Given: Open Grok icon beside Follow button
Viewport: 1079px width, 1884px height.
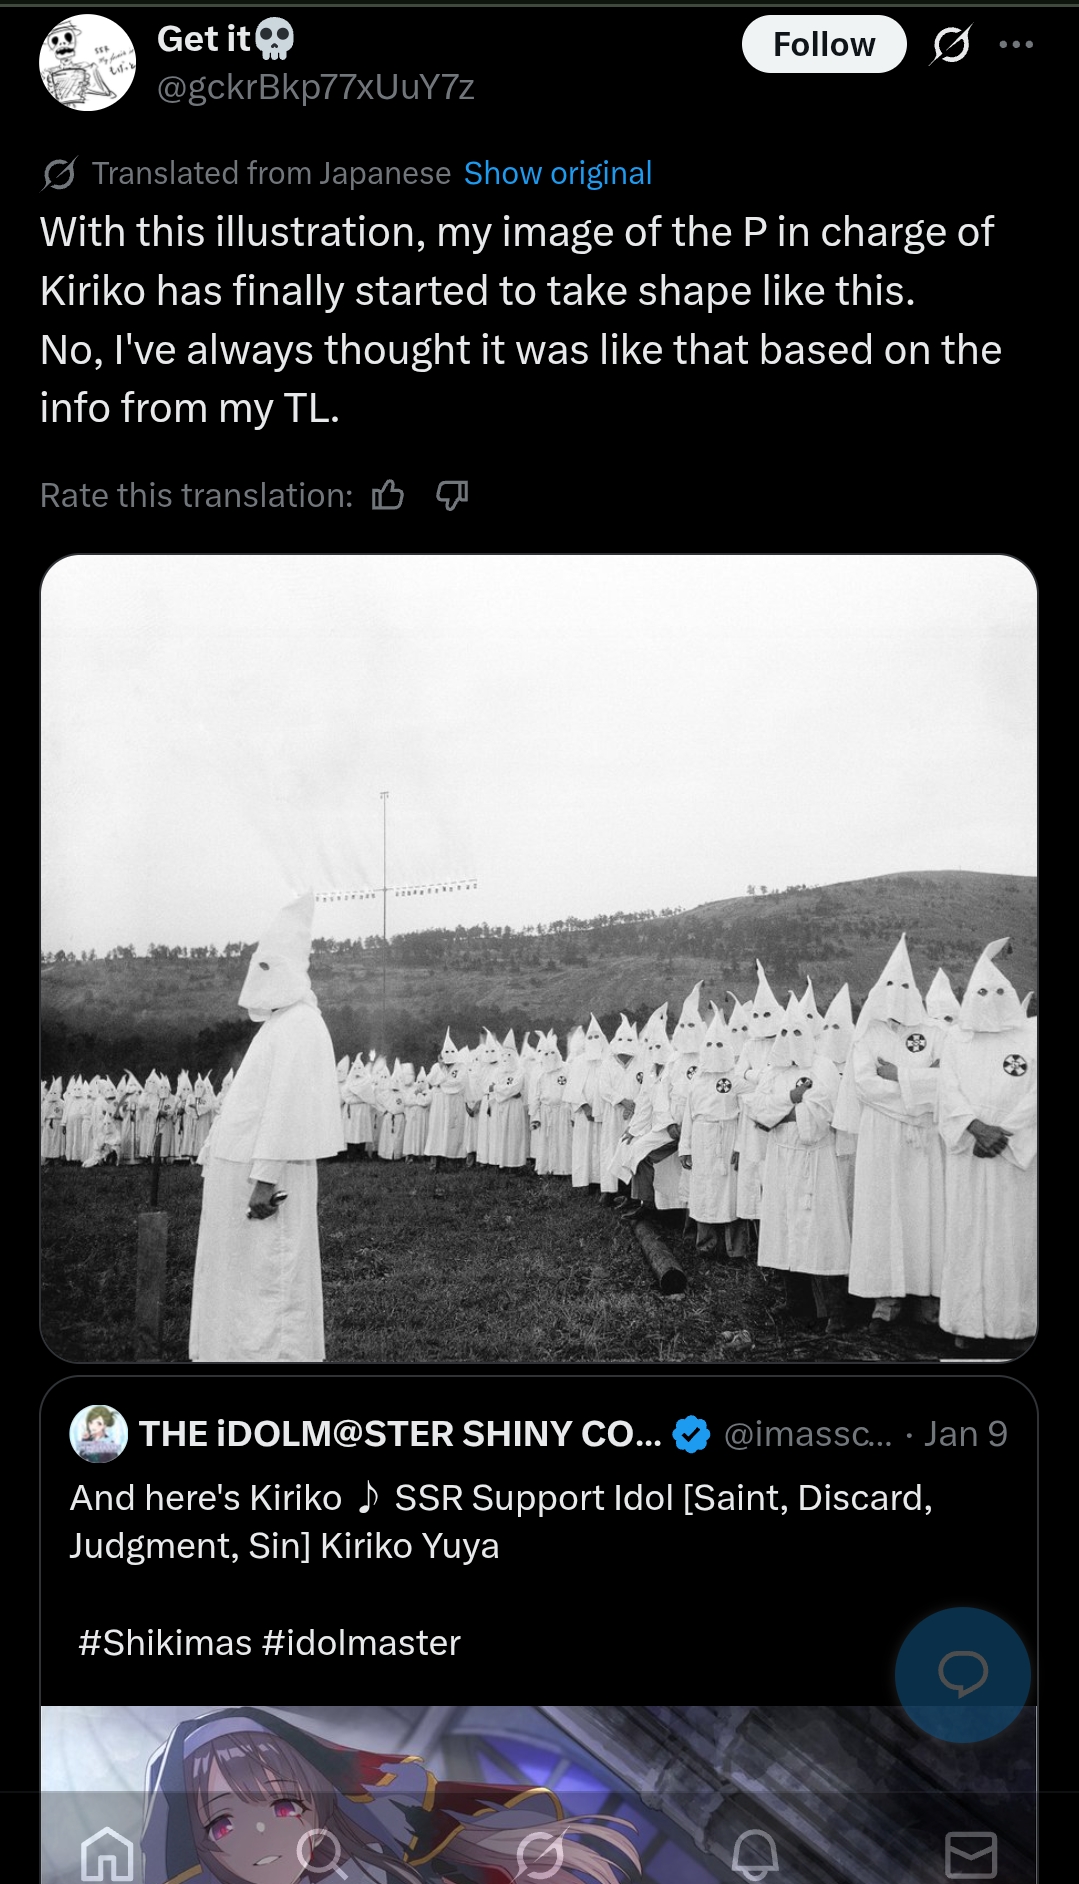Looking at the screenshot, I should click(950, 44).
